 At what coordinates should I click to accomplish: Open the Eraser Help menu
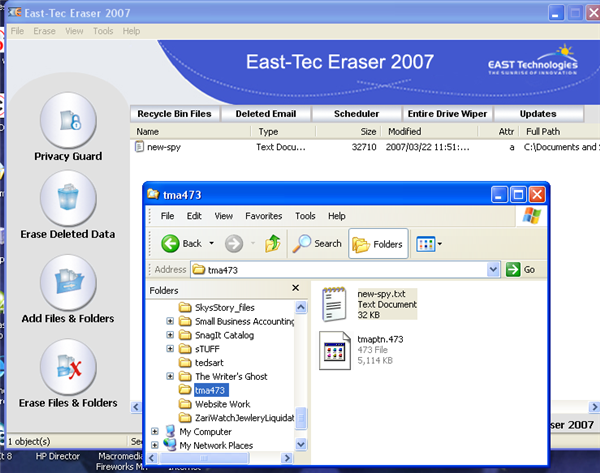[x=131, y=31]
